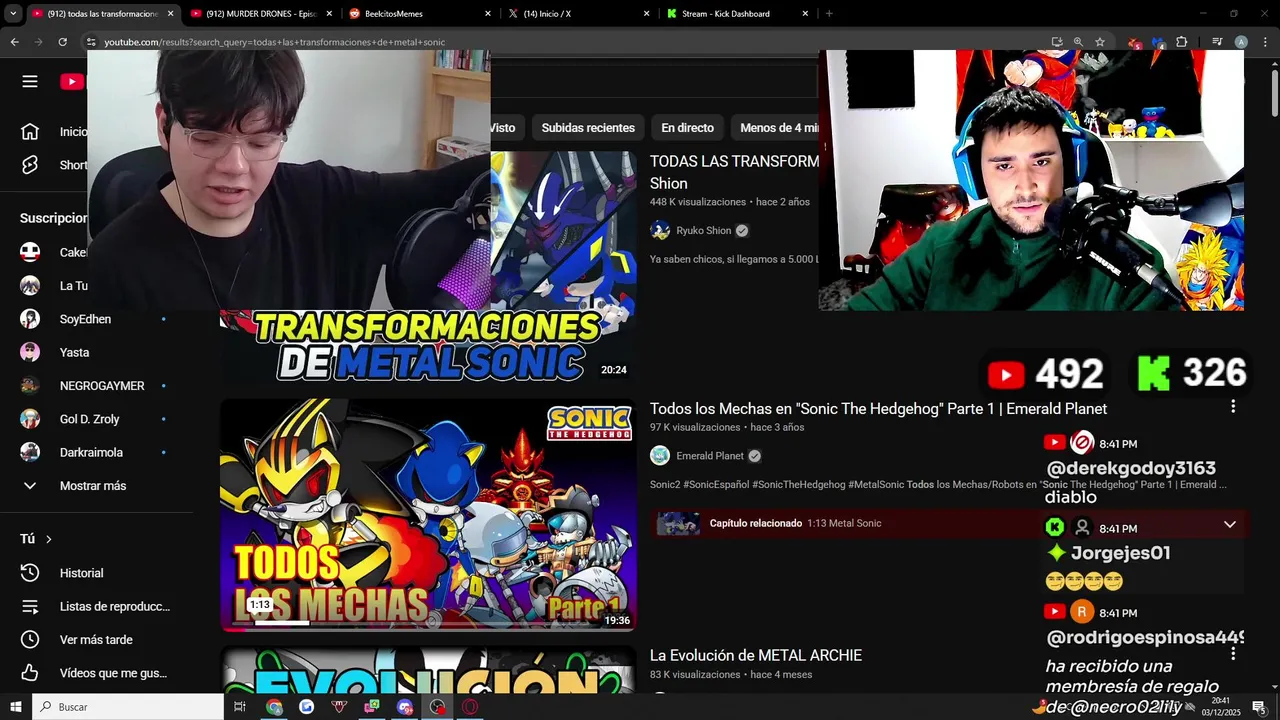
Task: Open Task View on the taskbar
Action: tap(240, 707)
